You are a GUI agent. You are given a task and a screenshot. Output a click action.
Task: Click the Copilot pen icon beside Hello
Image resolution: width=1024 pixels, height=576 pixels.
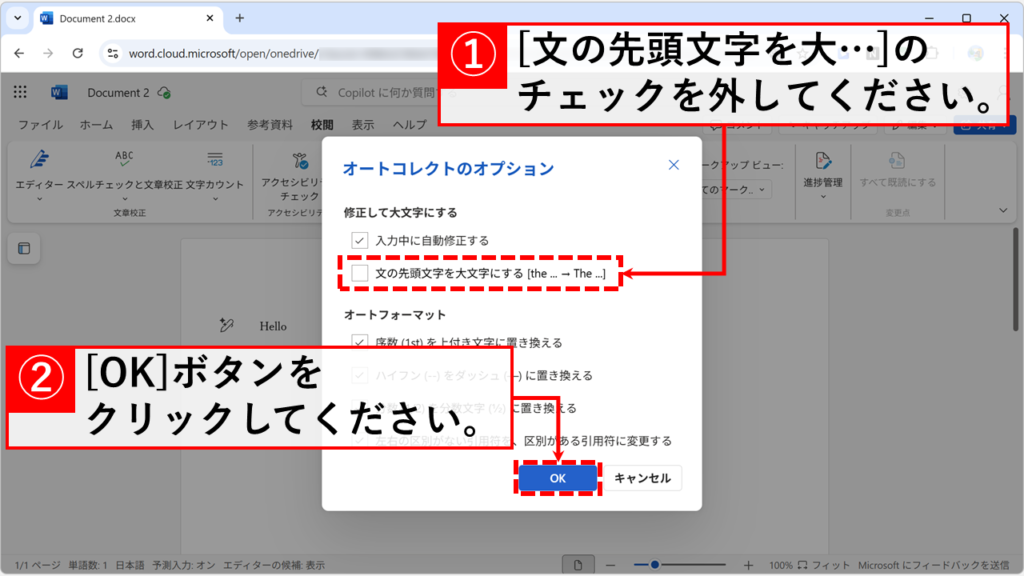click(x=227, y=325)
